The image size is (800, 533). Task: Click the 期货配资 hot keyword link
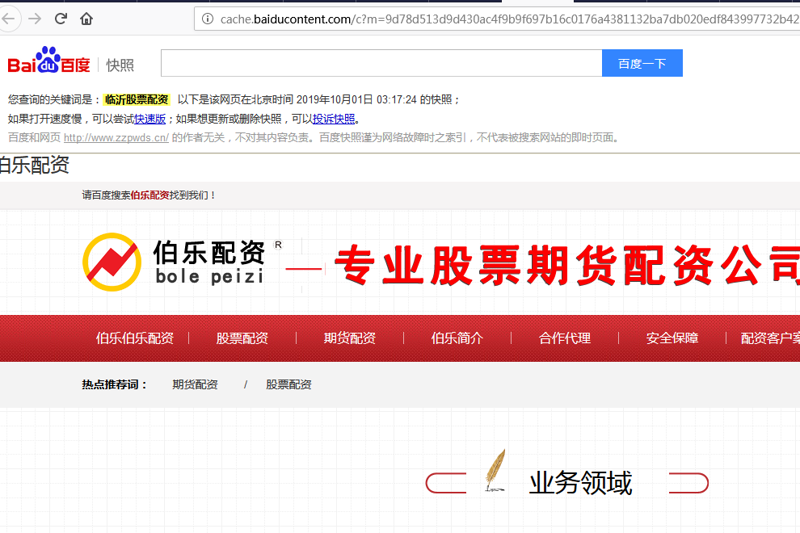click(x=195, y=385)
